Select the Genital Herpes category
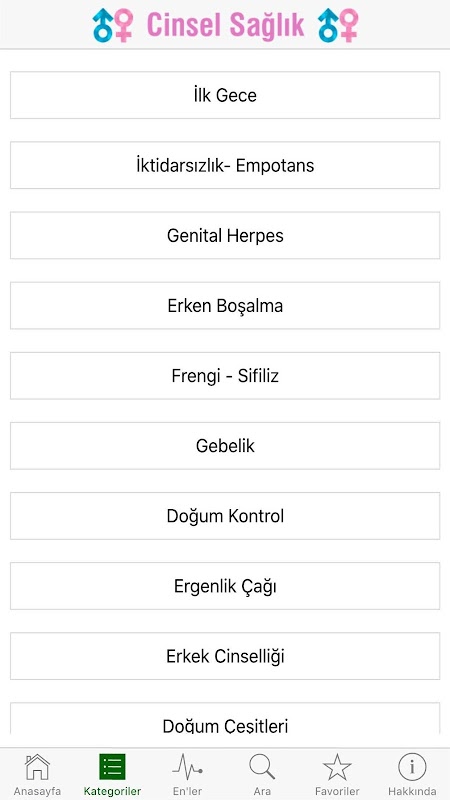 point(225,235)
